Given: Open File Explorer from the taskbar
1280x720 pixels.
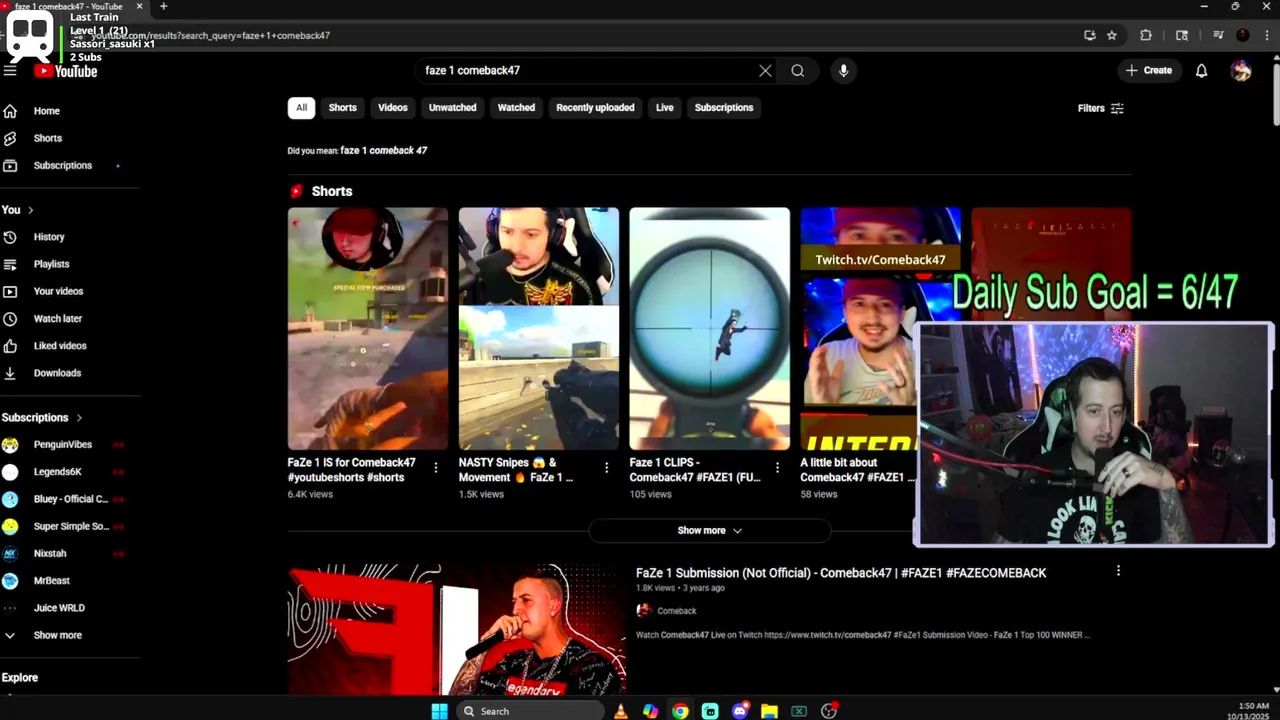Looking at the screenshot, I should click(769, 711).
